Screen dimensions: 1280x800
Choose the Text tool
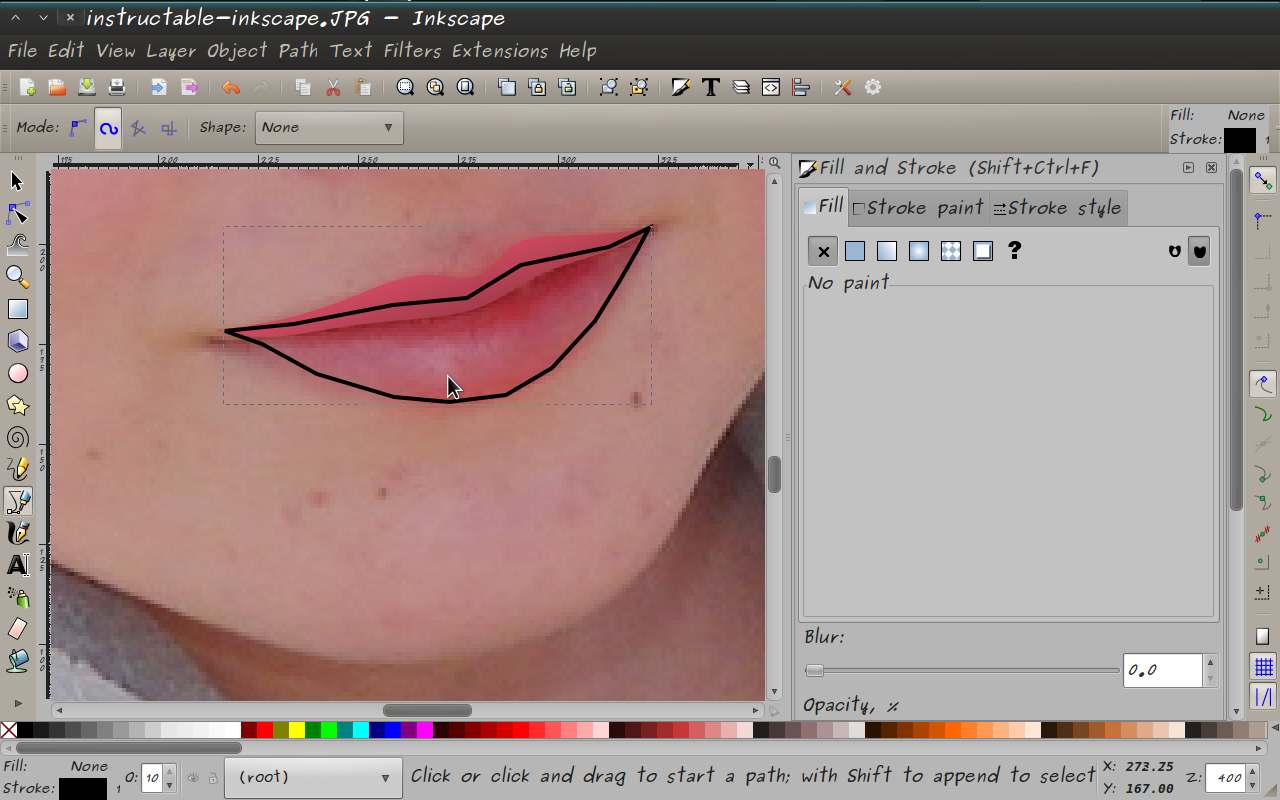[18, 565]
